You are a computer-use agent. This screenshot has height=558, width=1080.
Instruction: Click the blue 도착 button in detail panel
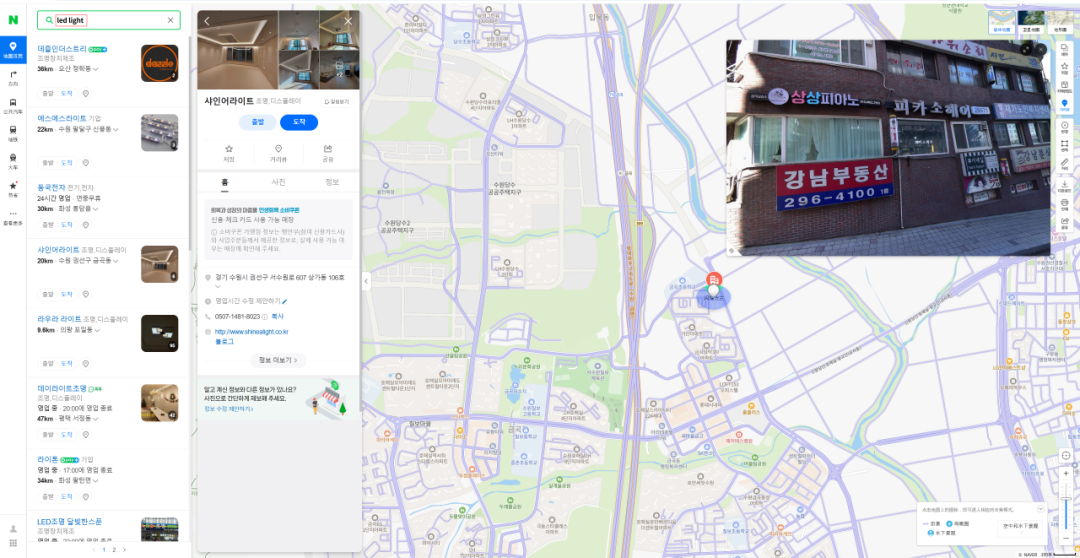click(299, 122)
